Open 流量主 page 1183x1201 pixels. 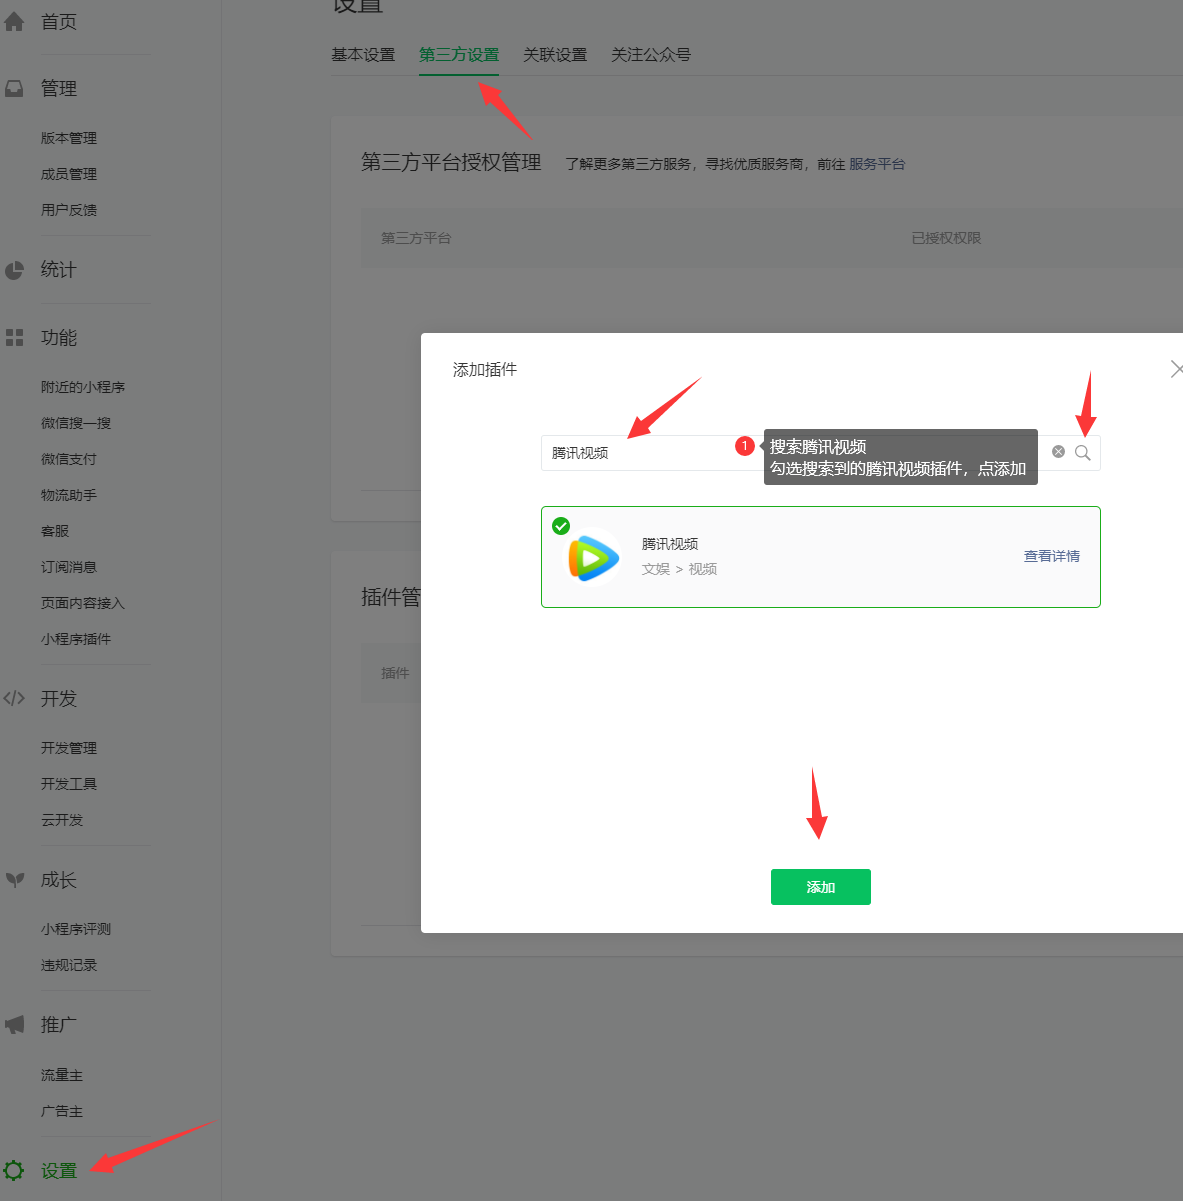(x=62, y=1075)
